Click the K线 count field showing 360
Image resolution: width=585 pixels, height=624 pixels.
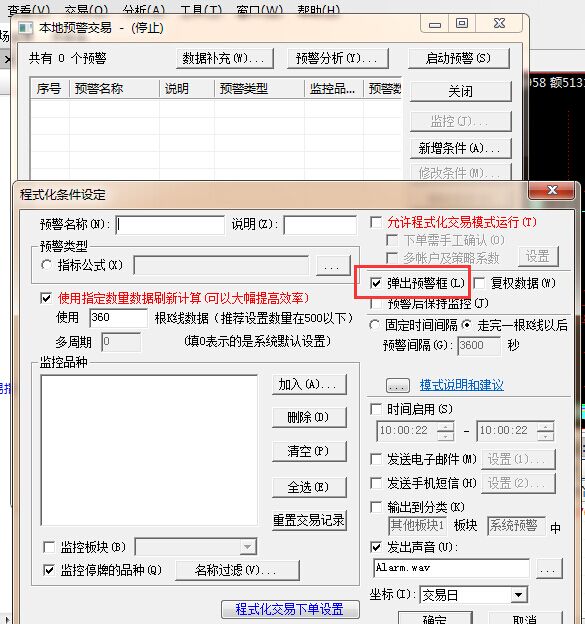118,318
